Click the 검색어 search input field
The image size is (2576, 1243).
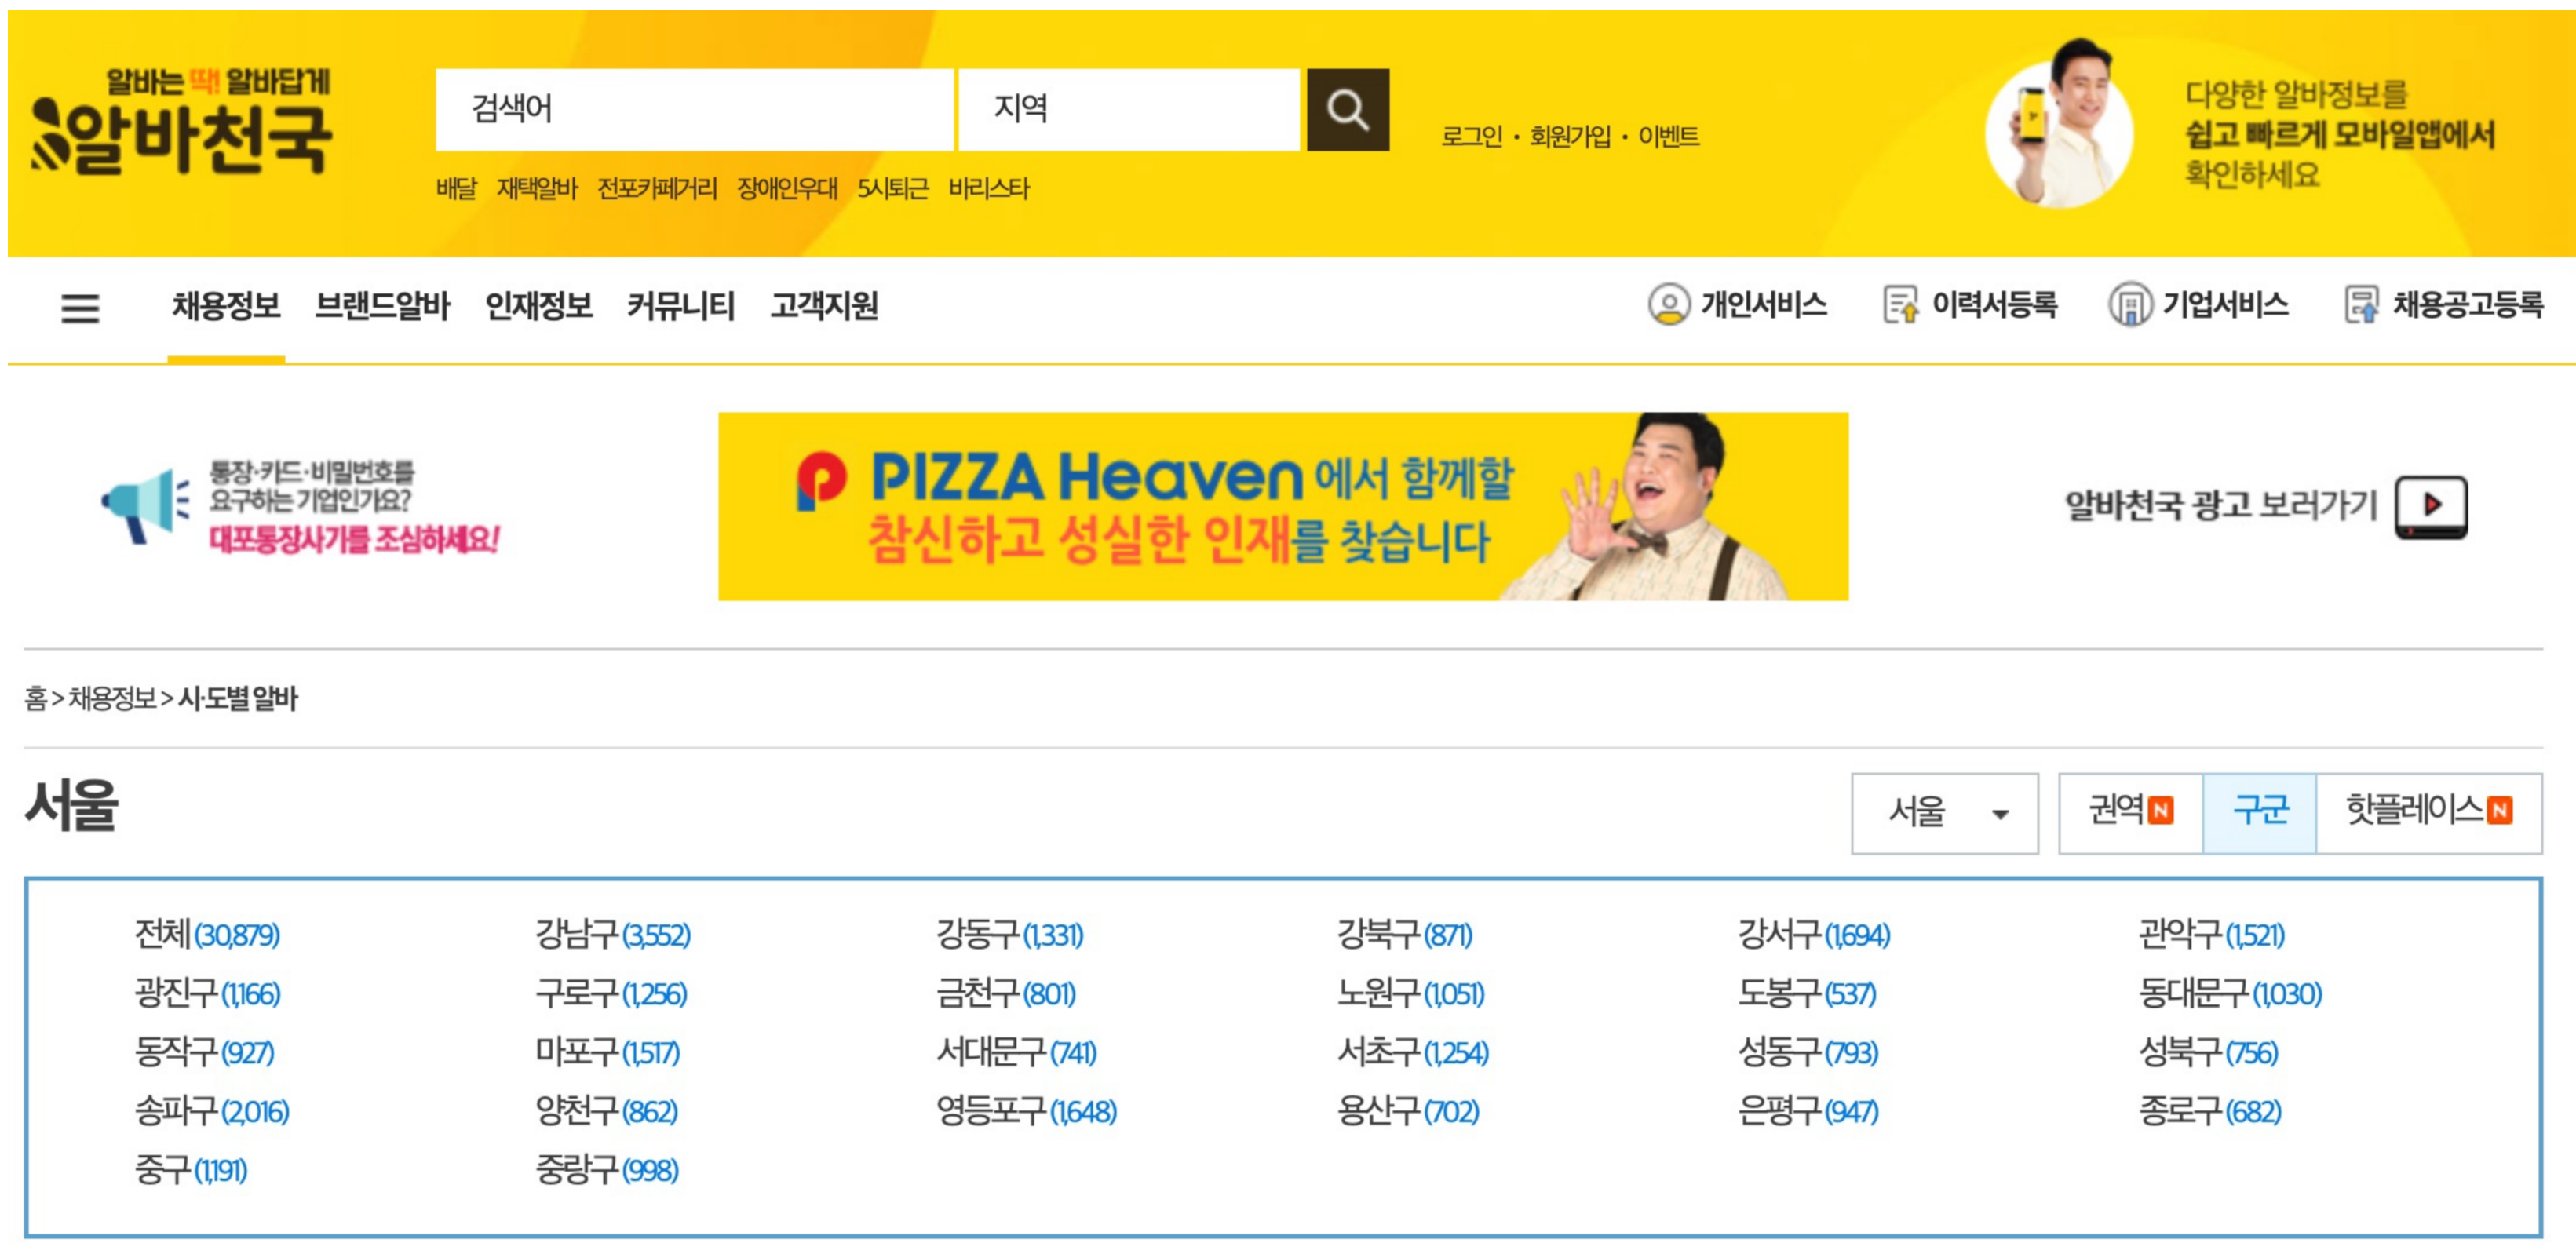[x=693, y=109]
